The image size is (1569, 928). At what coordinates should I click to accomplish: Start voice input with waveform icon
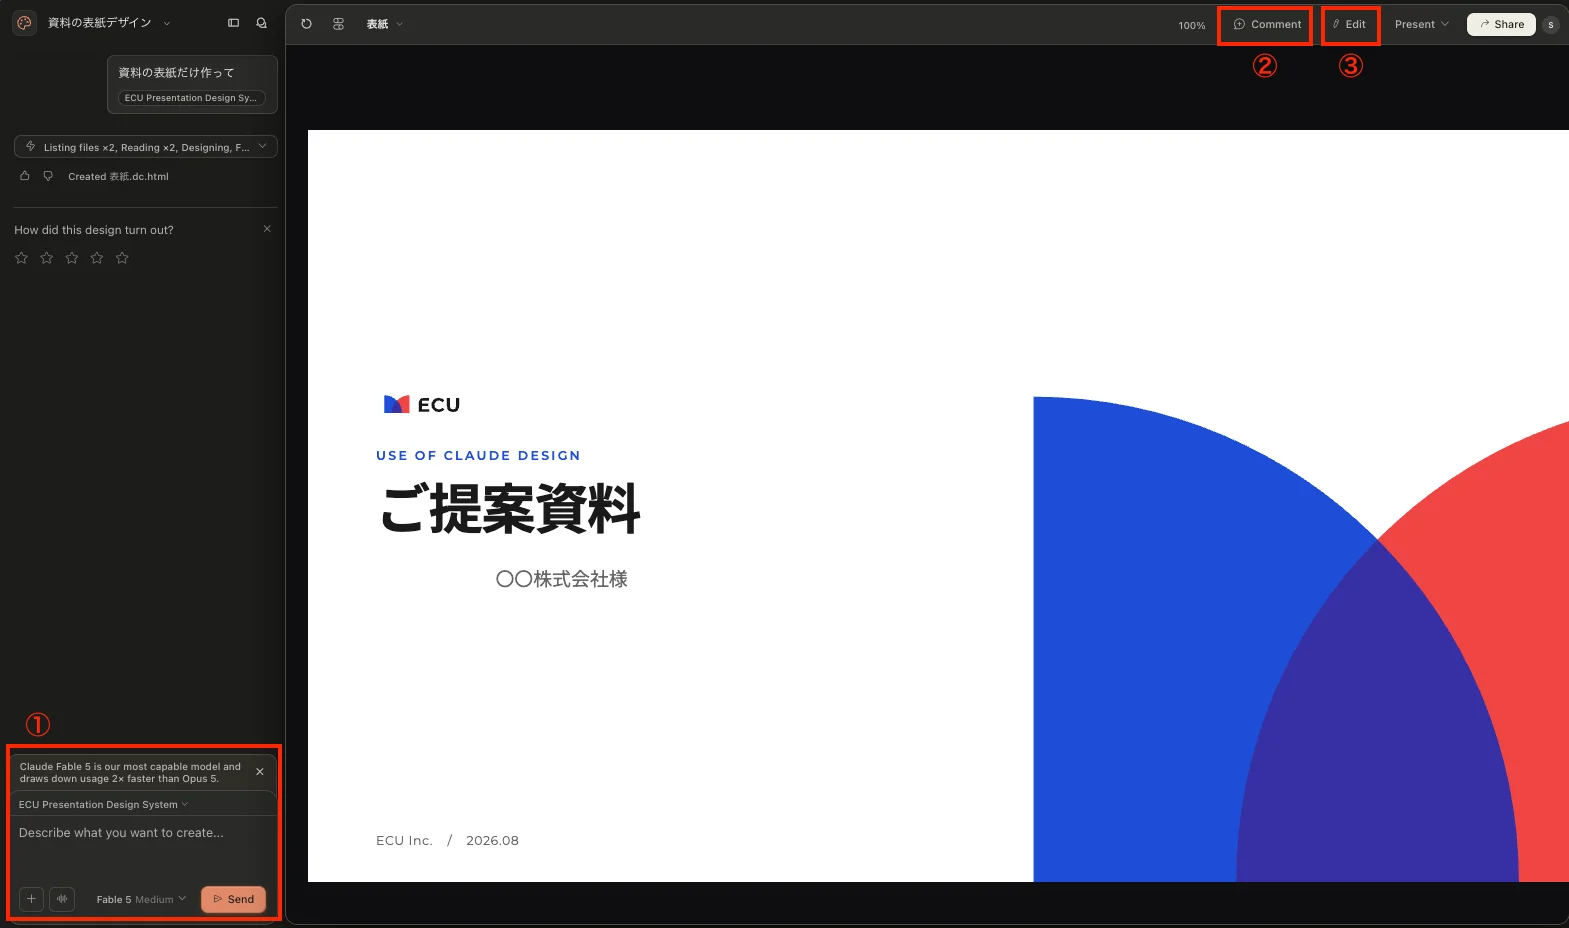62,899
